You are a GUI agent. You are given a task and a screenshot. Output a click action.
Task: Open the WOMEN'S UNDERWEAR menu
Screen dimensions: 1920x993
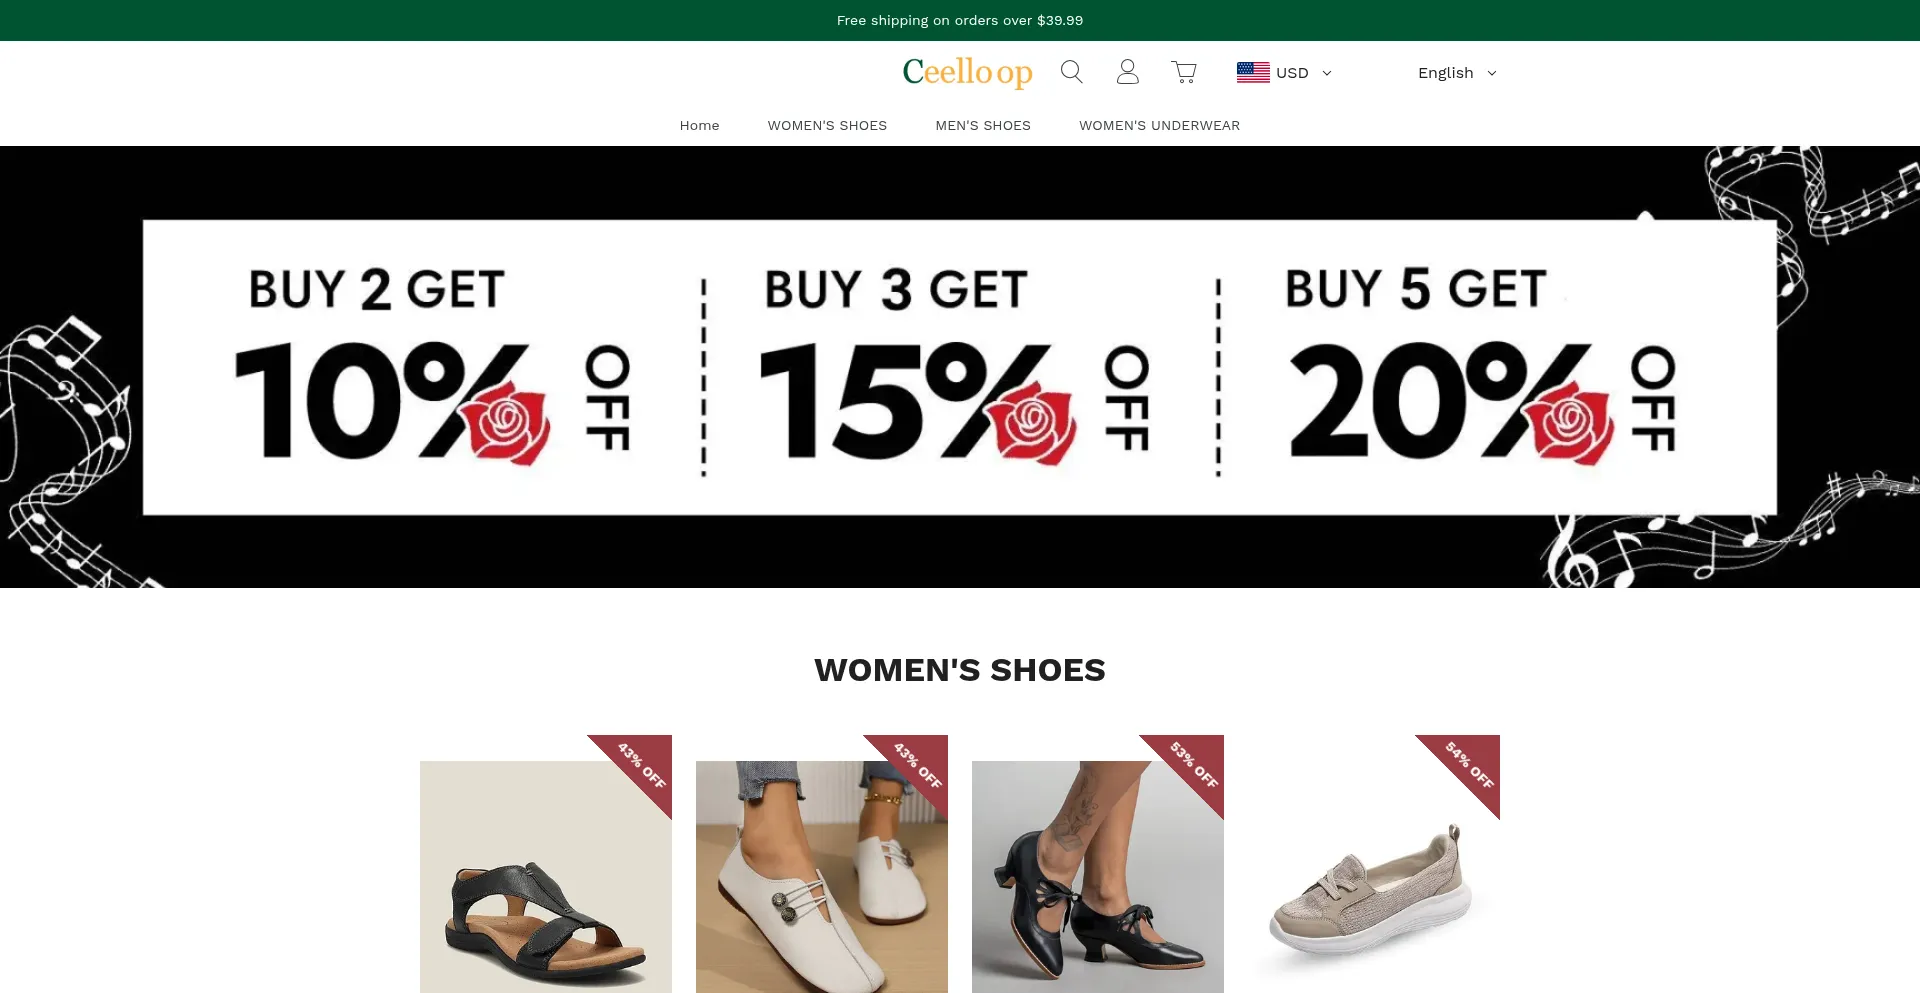tap(1159, 125)
